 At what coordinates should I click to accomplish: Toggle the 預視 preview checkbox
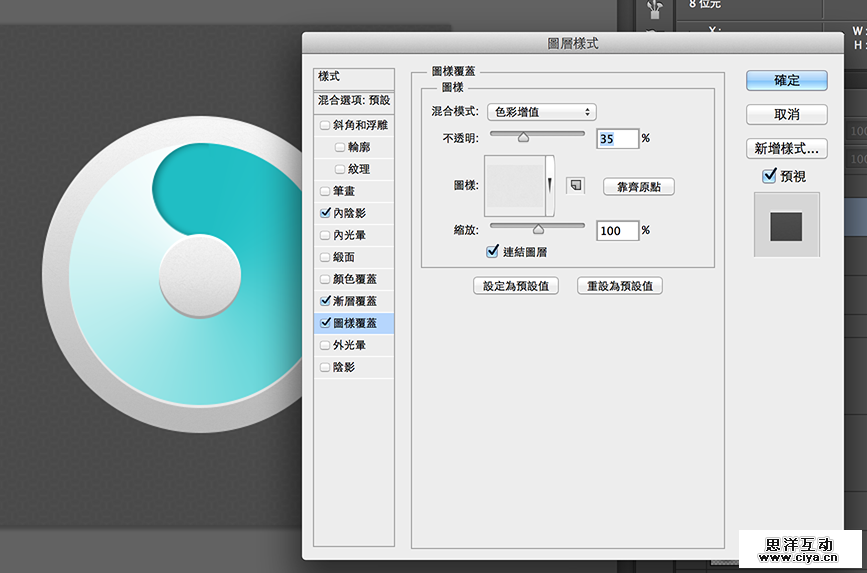tap(769, 176)
